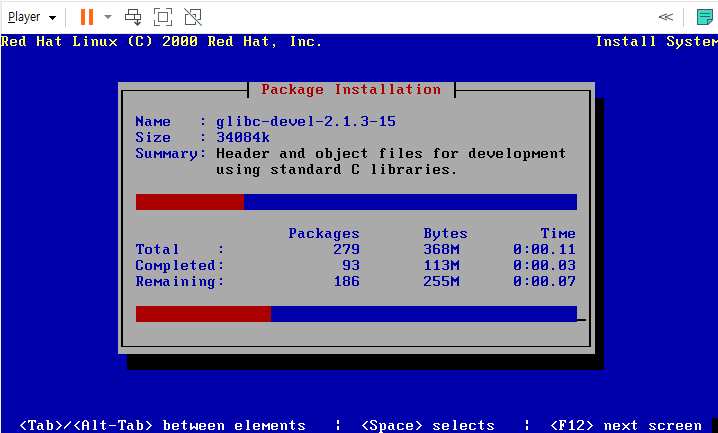
Task: Click the F12 next screen hint
Action: [626, 425]
